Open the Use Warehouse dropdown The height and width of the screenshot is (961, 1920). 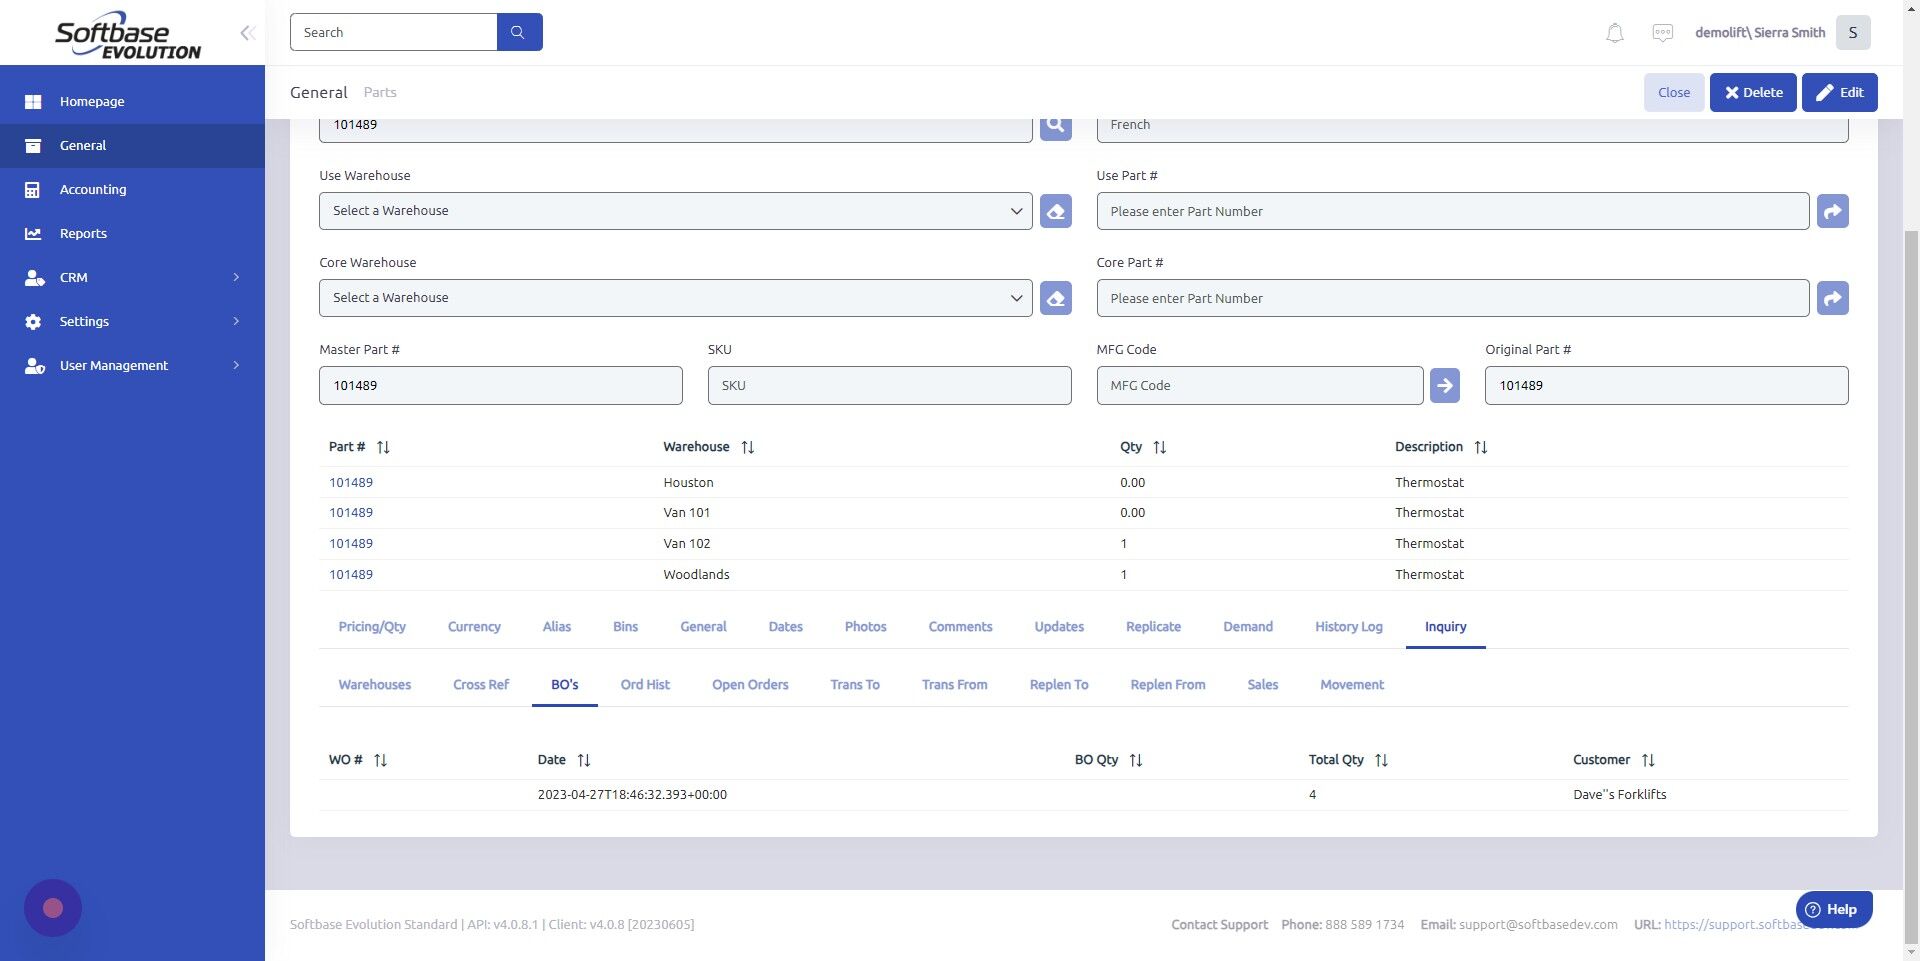pos(675,211)
